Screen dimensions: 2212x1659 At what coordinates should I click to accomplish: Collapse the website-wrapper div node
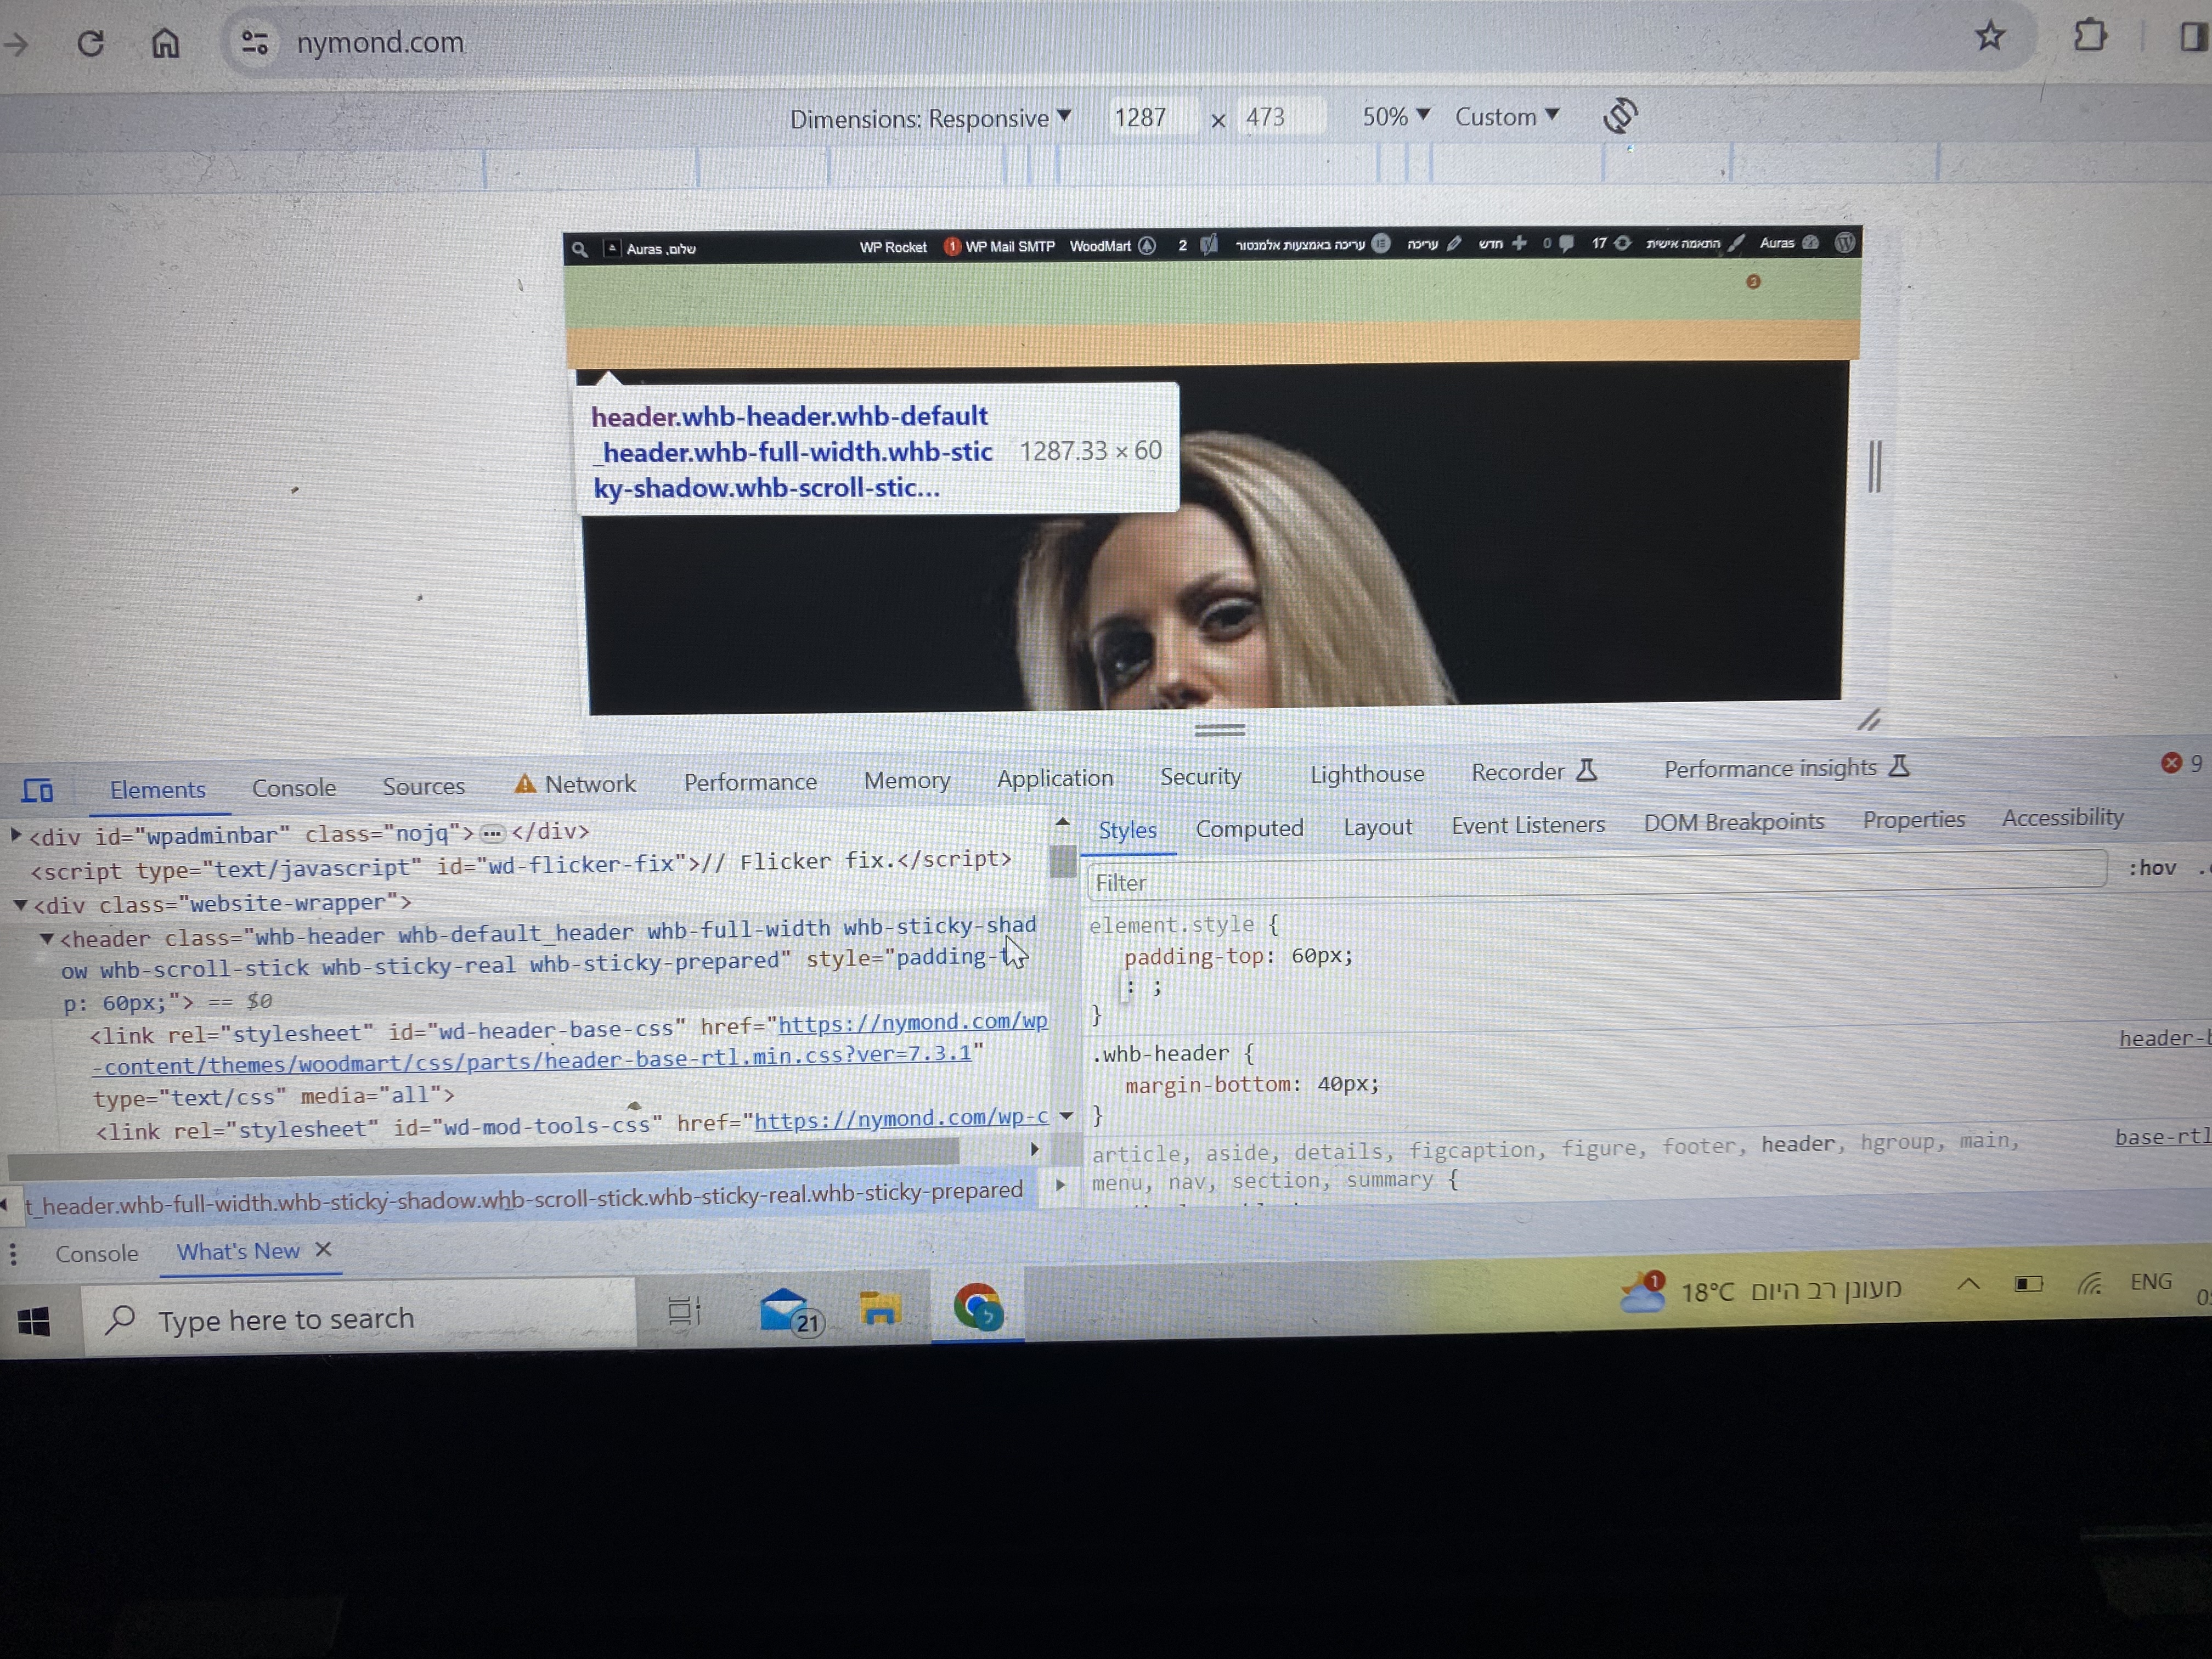click(20, 906)
